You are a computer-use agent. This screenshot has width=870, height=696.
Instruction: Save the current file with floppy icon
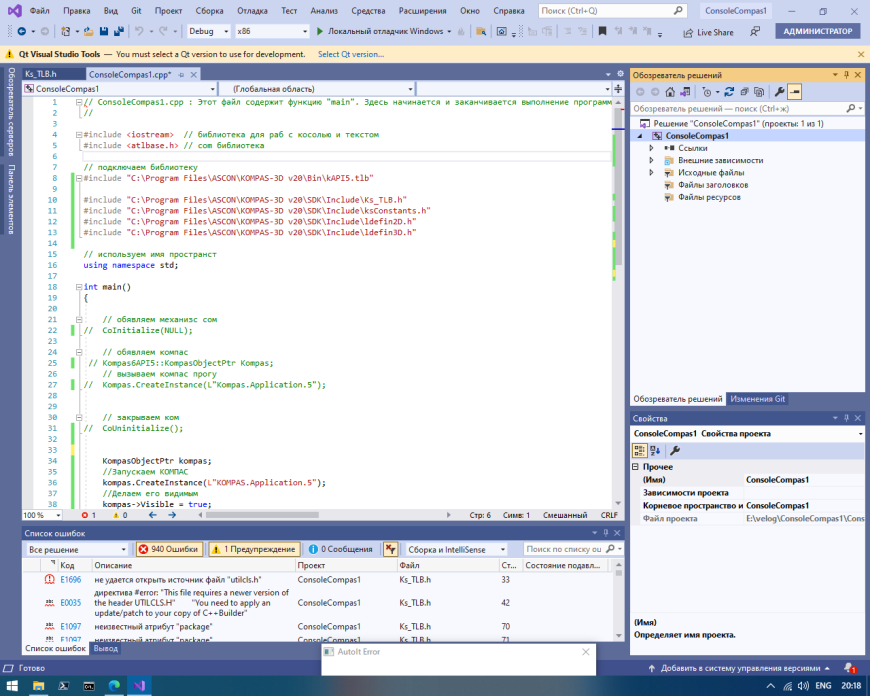pyautogui.click(x=104, y=32)
